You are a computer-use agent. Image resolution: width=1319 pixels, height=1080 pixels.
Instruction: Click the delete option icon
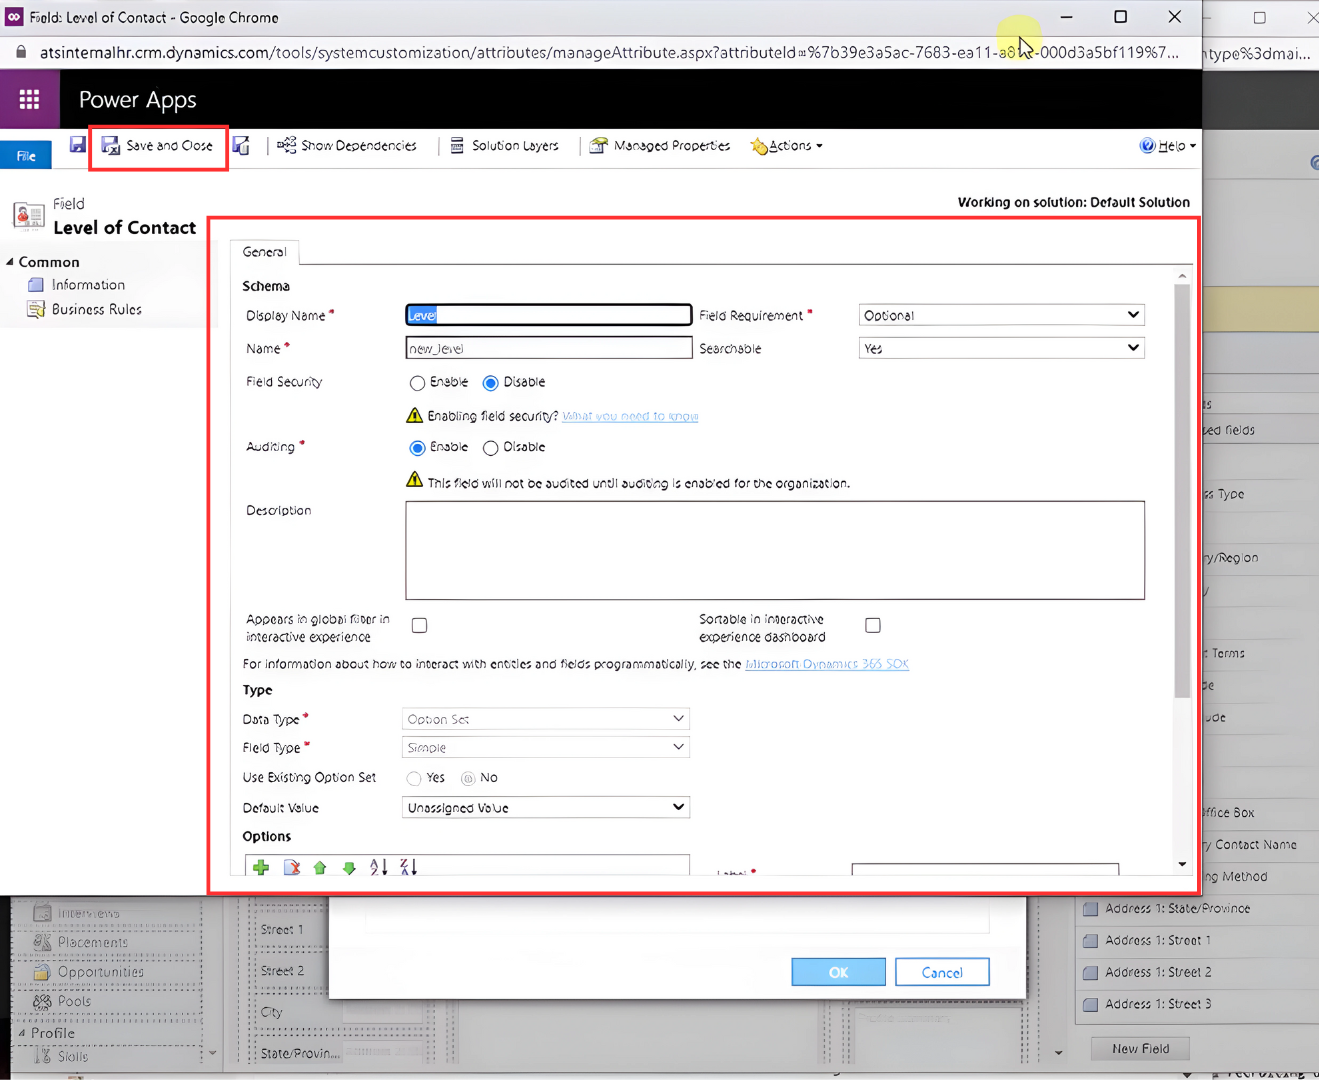291,868
